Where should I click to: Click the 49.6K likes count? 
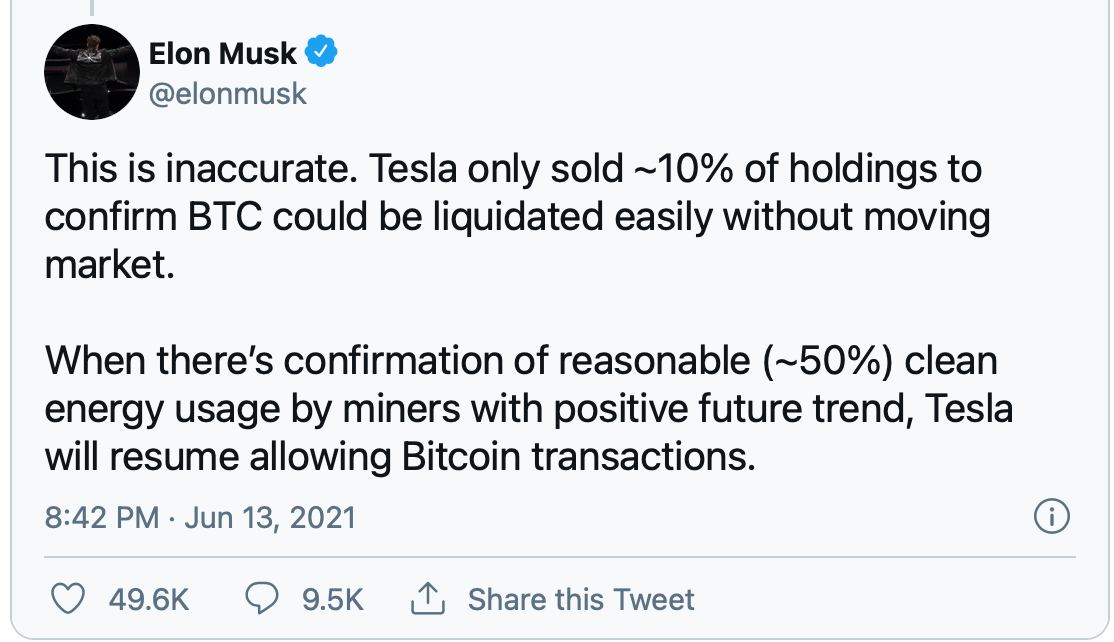pyautogui.click(x=146, y=600)
